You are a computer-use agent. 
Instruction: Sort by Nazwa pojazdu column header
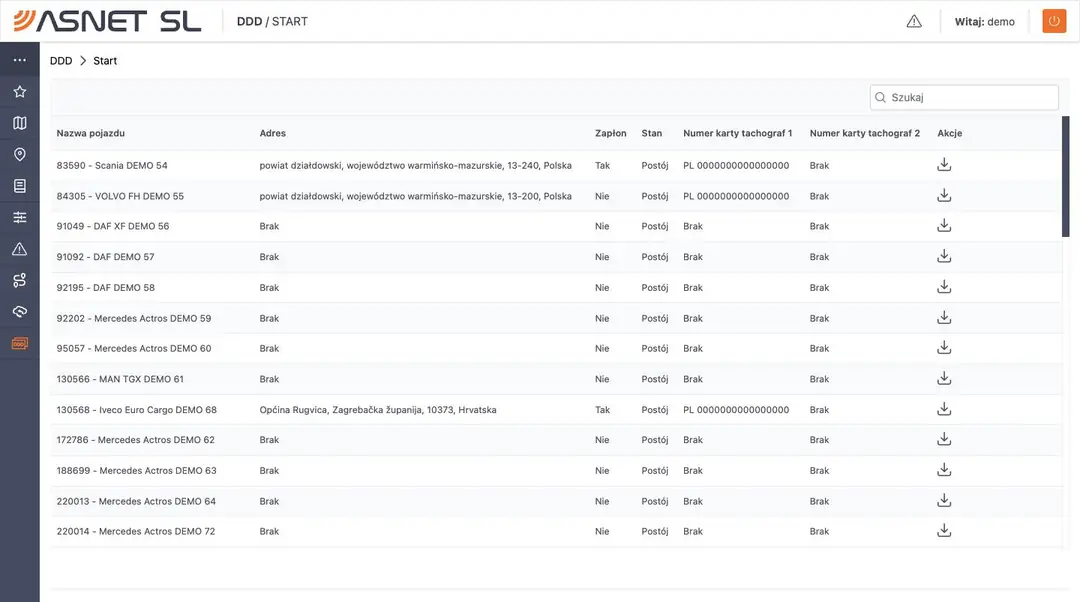tap(90, 133)
